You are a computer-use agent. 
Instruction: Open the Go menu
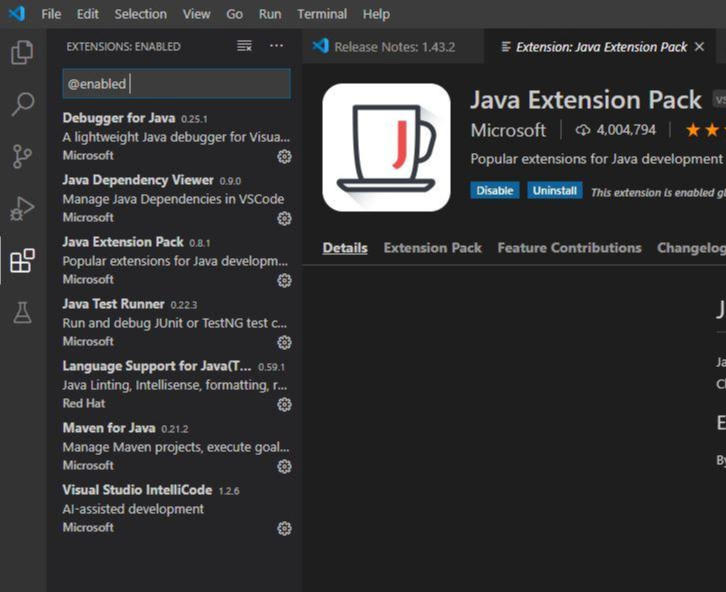(x=234, y=14)
